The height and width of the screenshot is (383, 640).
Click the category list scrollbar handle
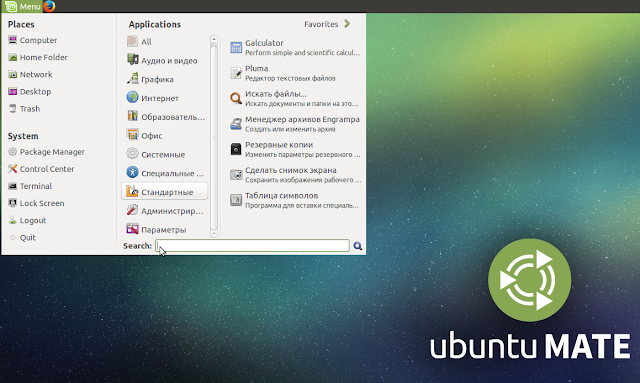214,138
